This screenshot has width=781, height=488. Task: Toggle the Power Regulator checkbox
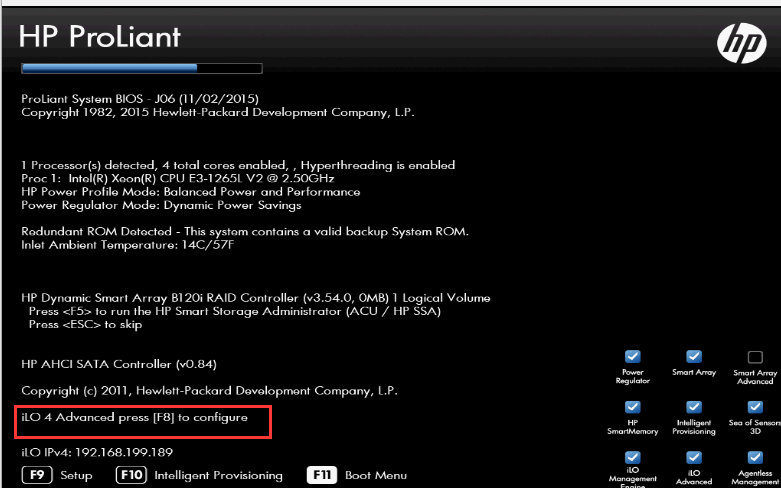pyautogui.click(x=632, y=357)
